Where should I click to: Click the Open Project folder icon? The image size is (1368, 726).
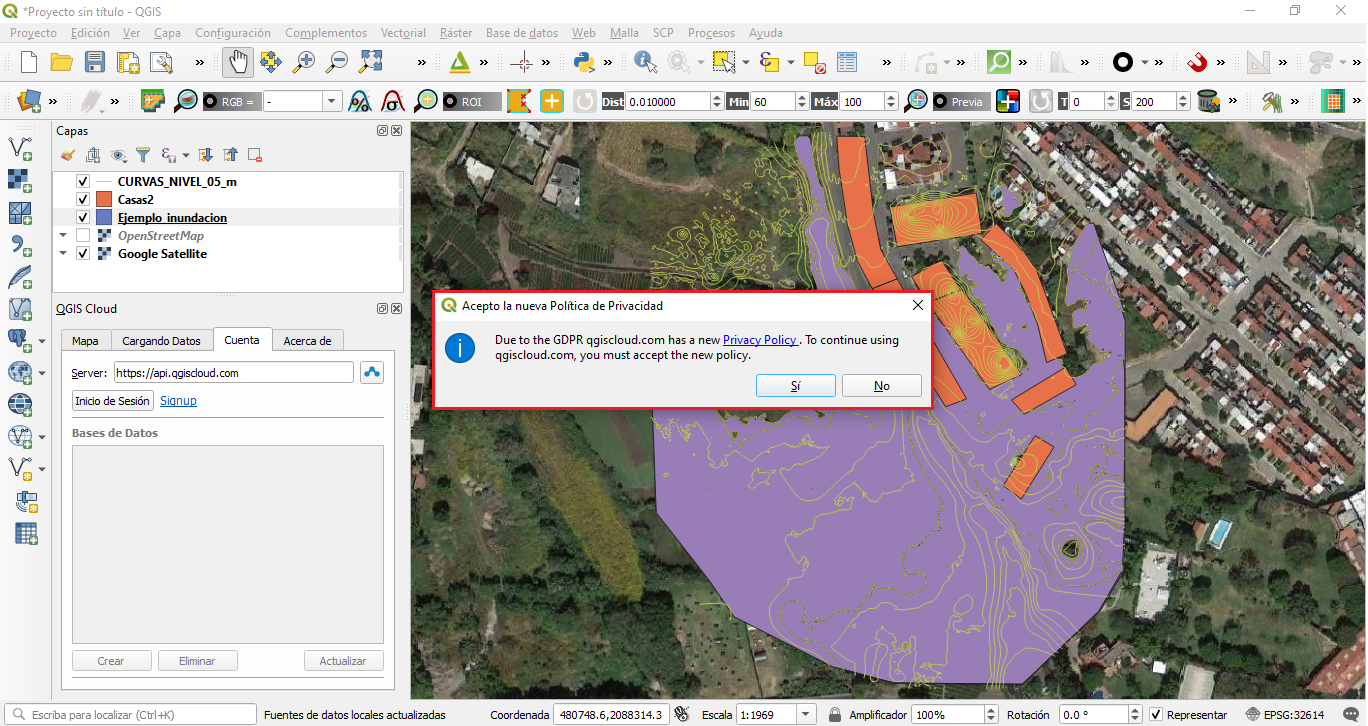[x=62, y=62]
